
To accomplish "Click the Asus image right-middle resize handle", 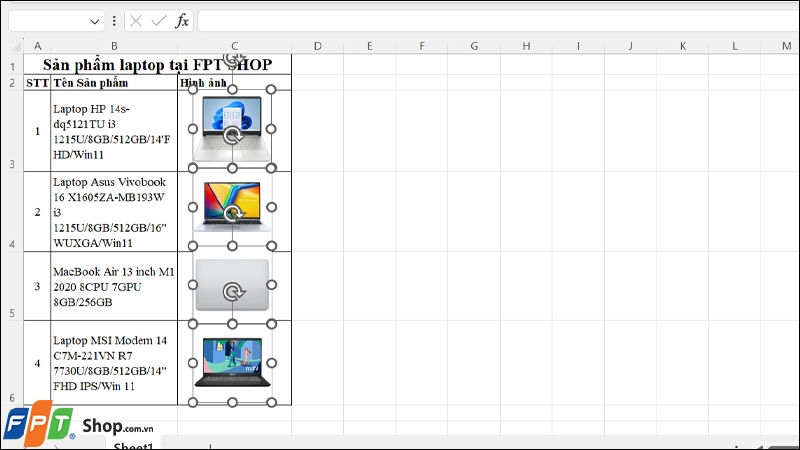I will pyautogui.click(x=271, y=207).
